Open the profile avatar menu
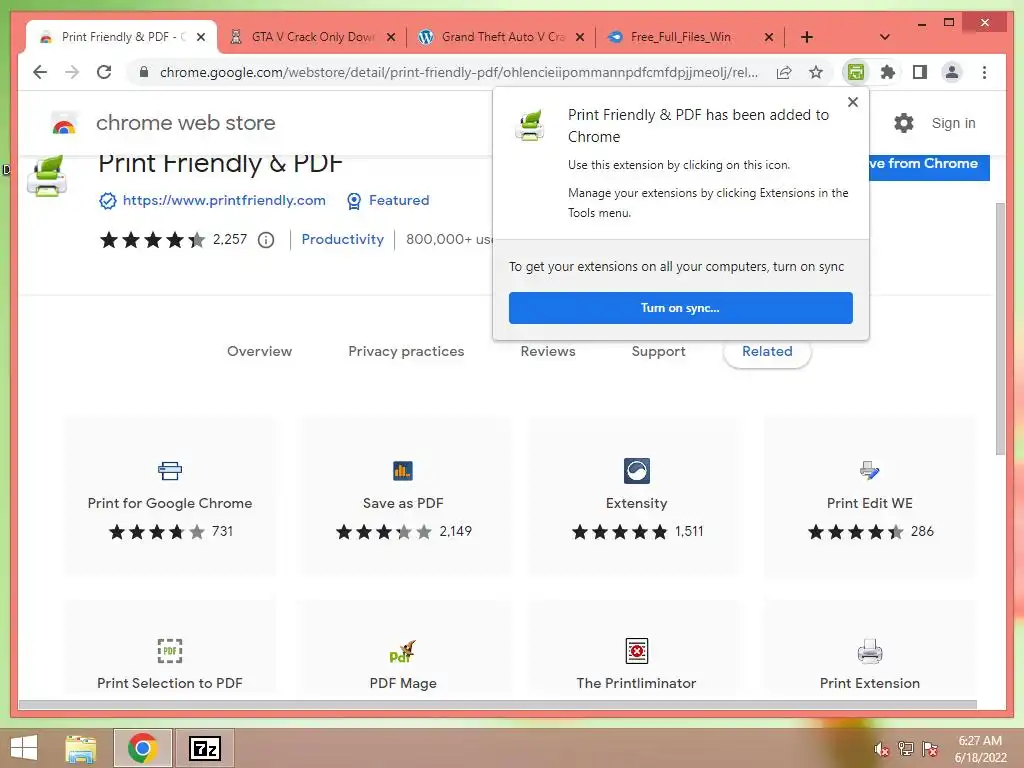 [952, 72]
